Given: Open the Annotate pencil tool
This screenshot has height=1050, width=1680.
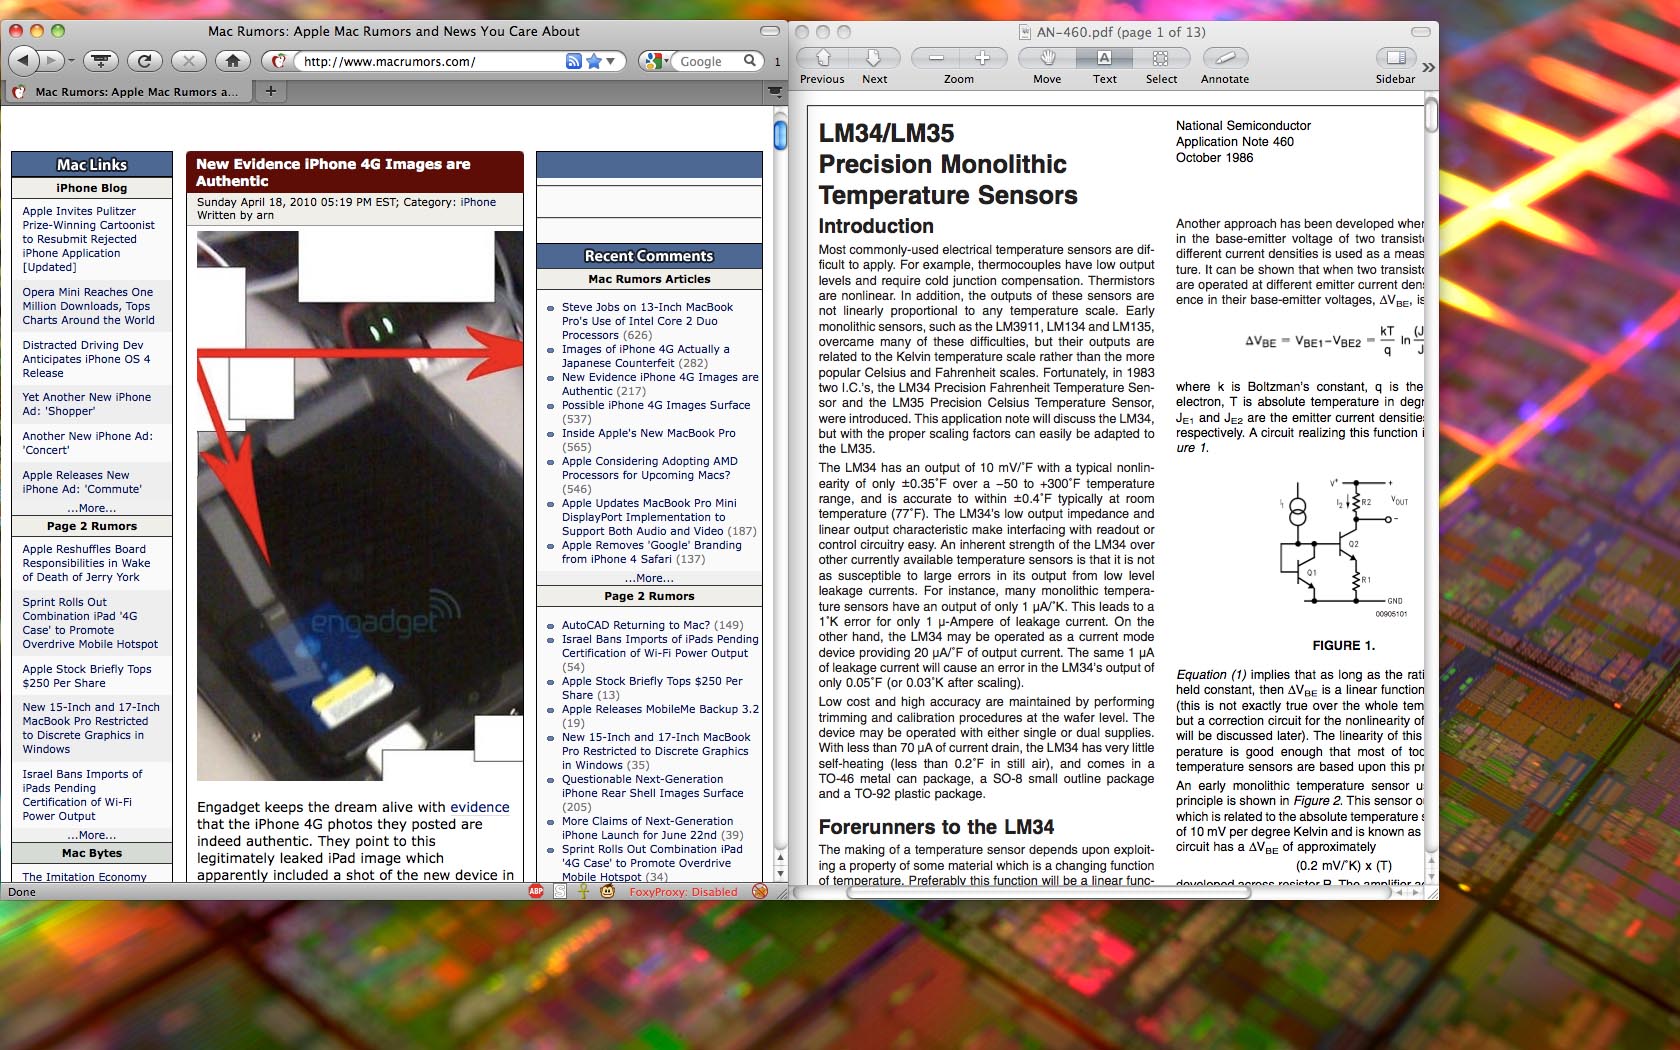Looking at the screenshot, I should click(x=1225, y=58).
